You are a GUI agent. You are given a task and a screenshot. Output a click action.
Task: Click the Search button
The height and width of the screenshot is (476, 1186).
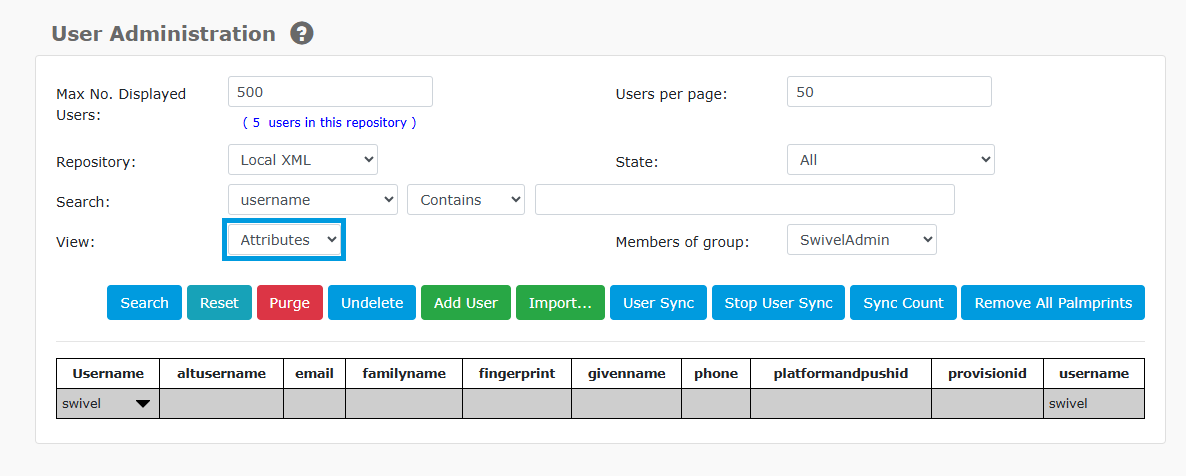[x=144, y=303]
